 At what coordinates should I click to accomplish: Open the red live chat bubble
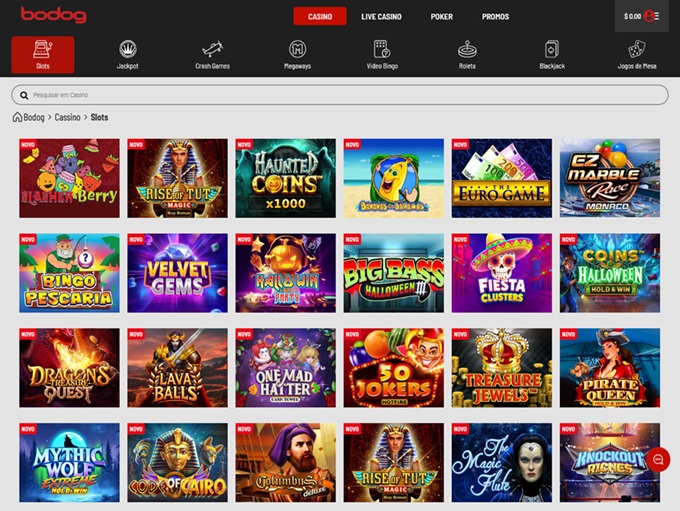pos(657,459)
